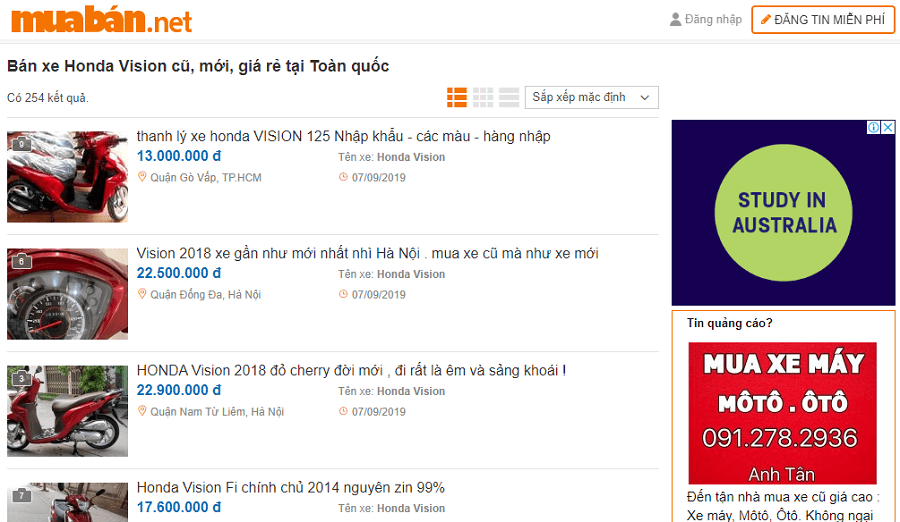Switch to compact lines view icon
This screenshot has height=522, width=900.
click(509, 97)
